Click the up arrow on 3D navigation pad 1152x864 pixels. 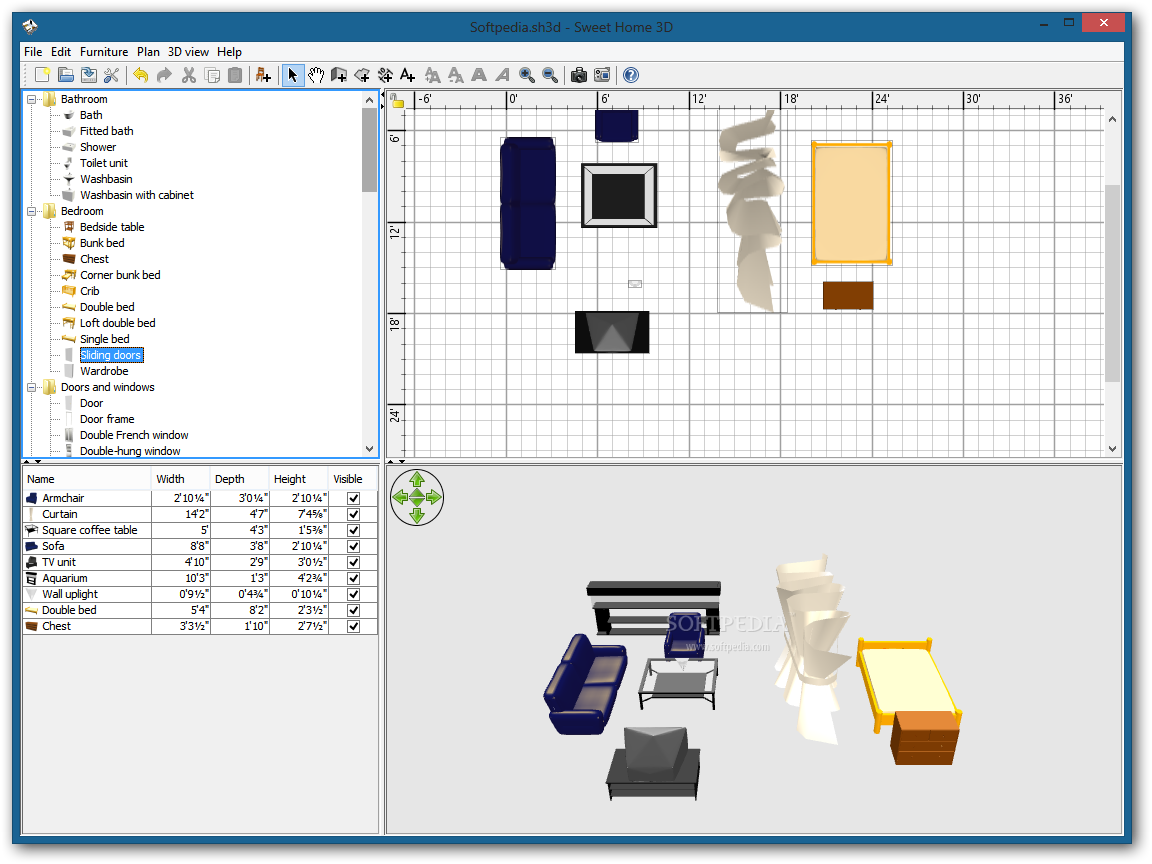click(417, 479)
